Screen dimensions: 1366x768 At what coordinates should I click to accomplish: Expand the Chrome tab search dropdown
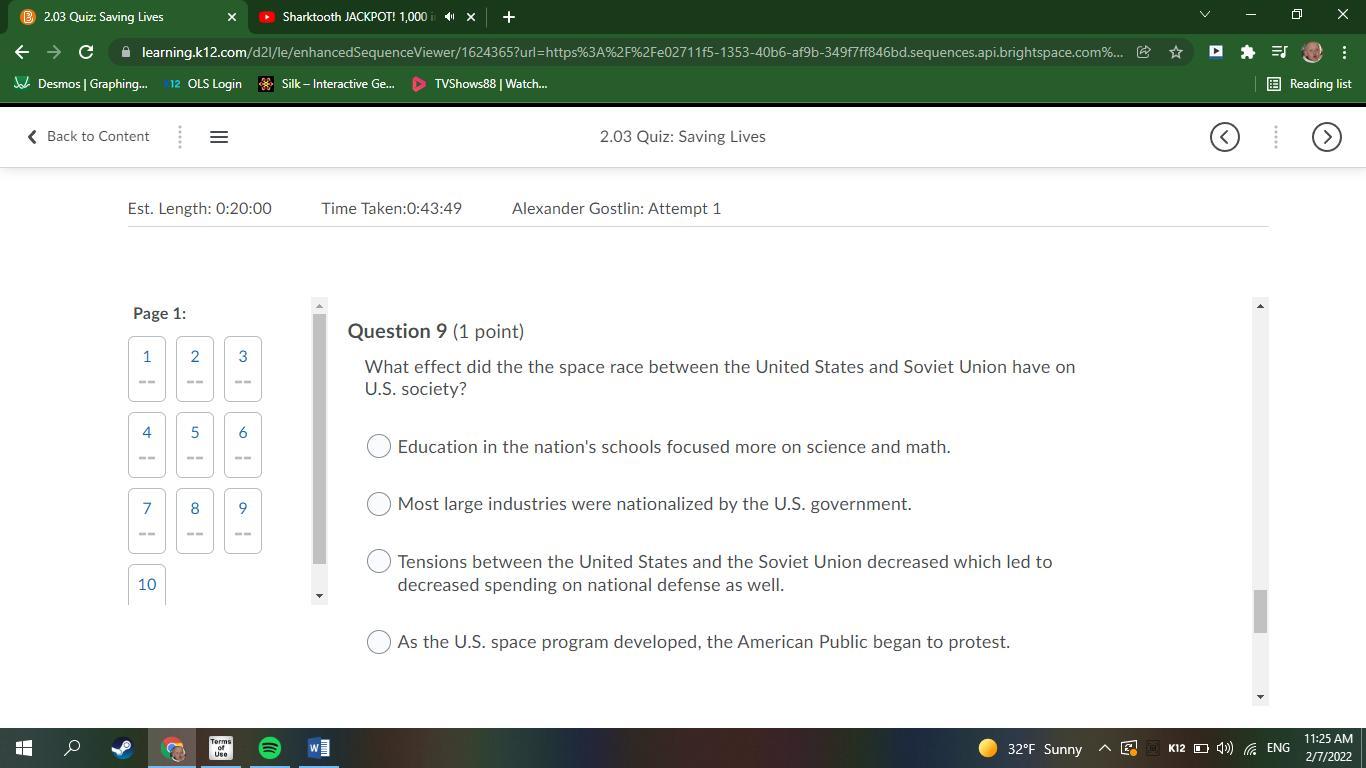1204,15
